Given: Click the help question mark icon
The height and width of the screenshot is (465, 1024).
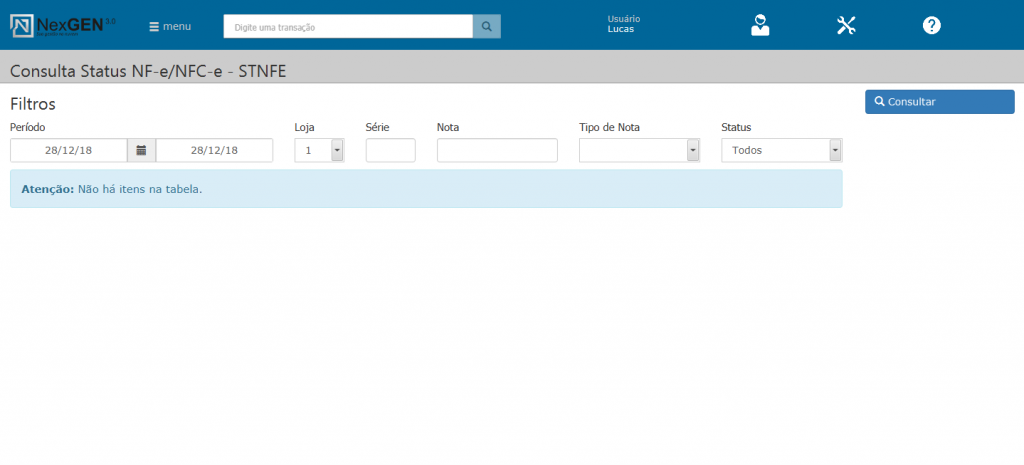Looking at the screenshot, I should click(931, 26).
